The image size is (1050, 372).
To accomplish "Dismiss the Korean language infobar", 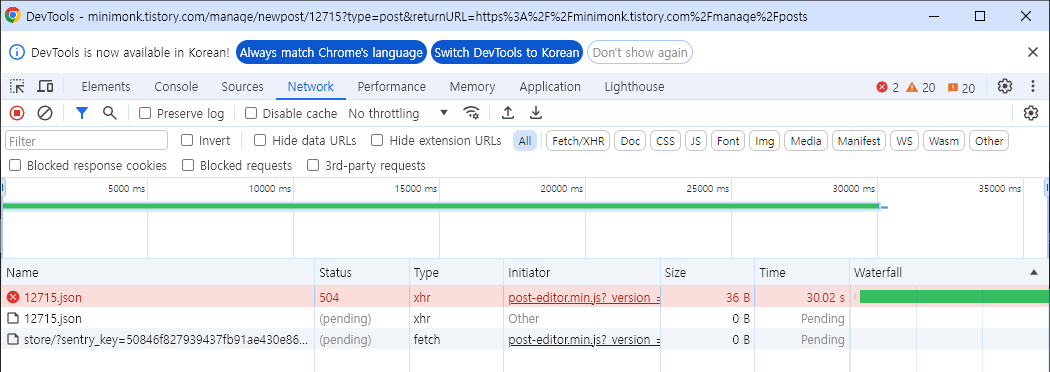I will point(1032,52).
